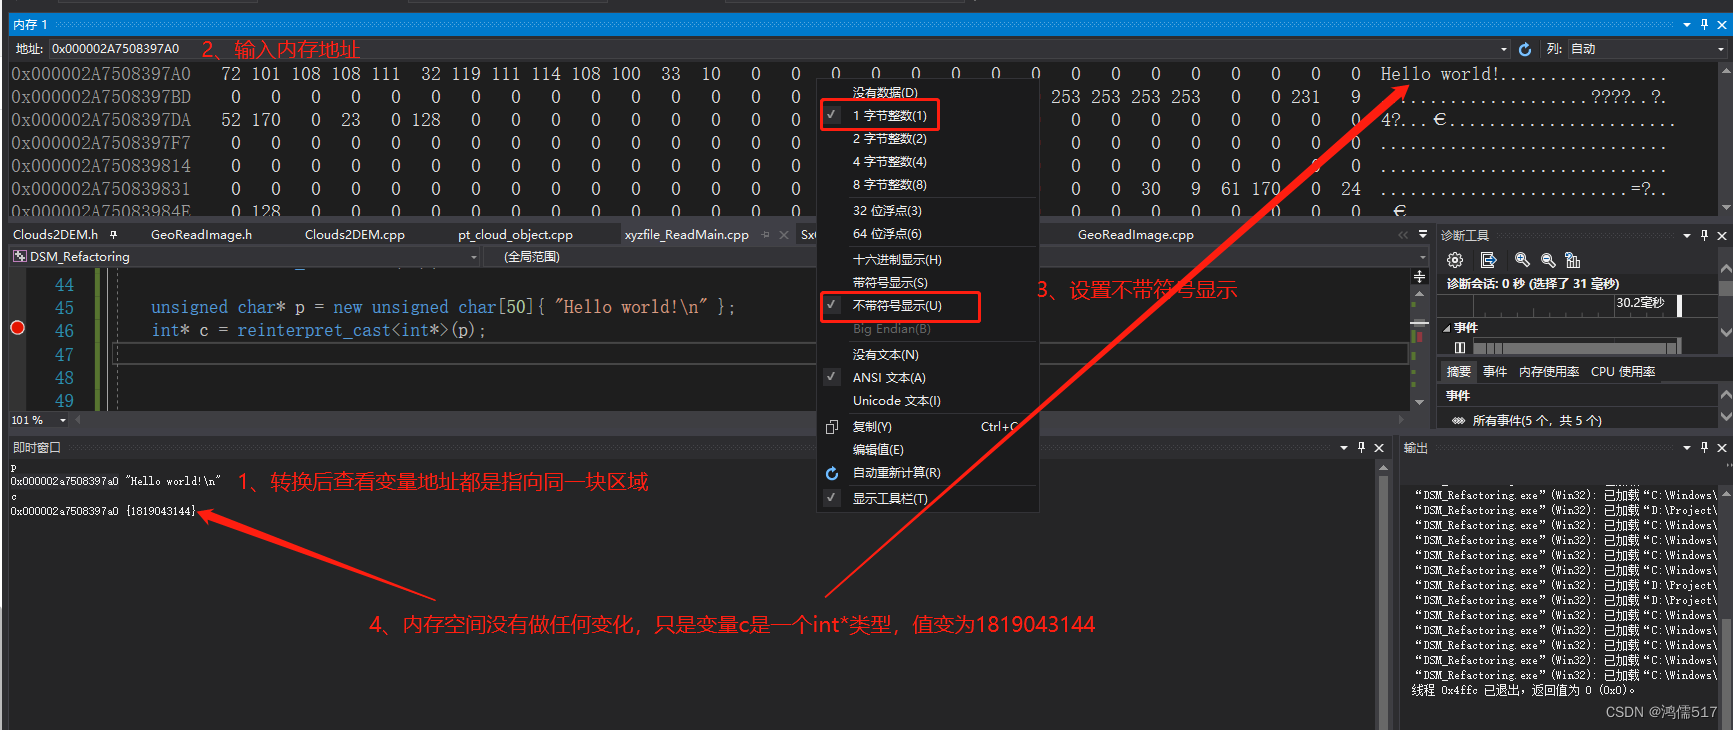The width and height of the screenshot is (1733, 730).
Task: Open immediate window options dropdown
Action: (1344, 447)
